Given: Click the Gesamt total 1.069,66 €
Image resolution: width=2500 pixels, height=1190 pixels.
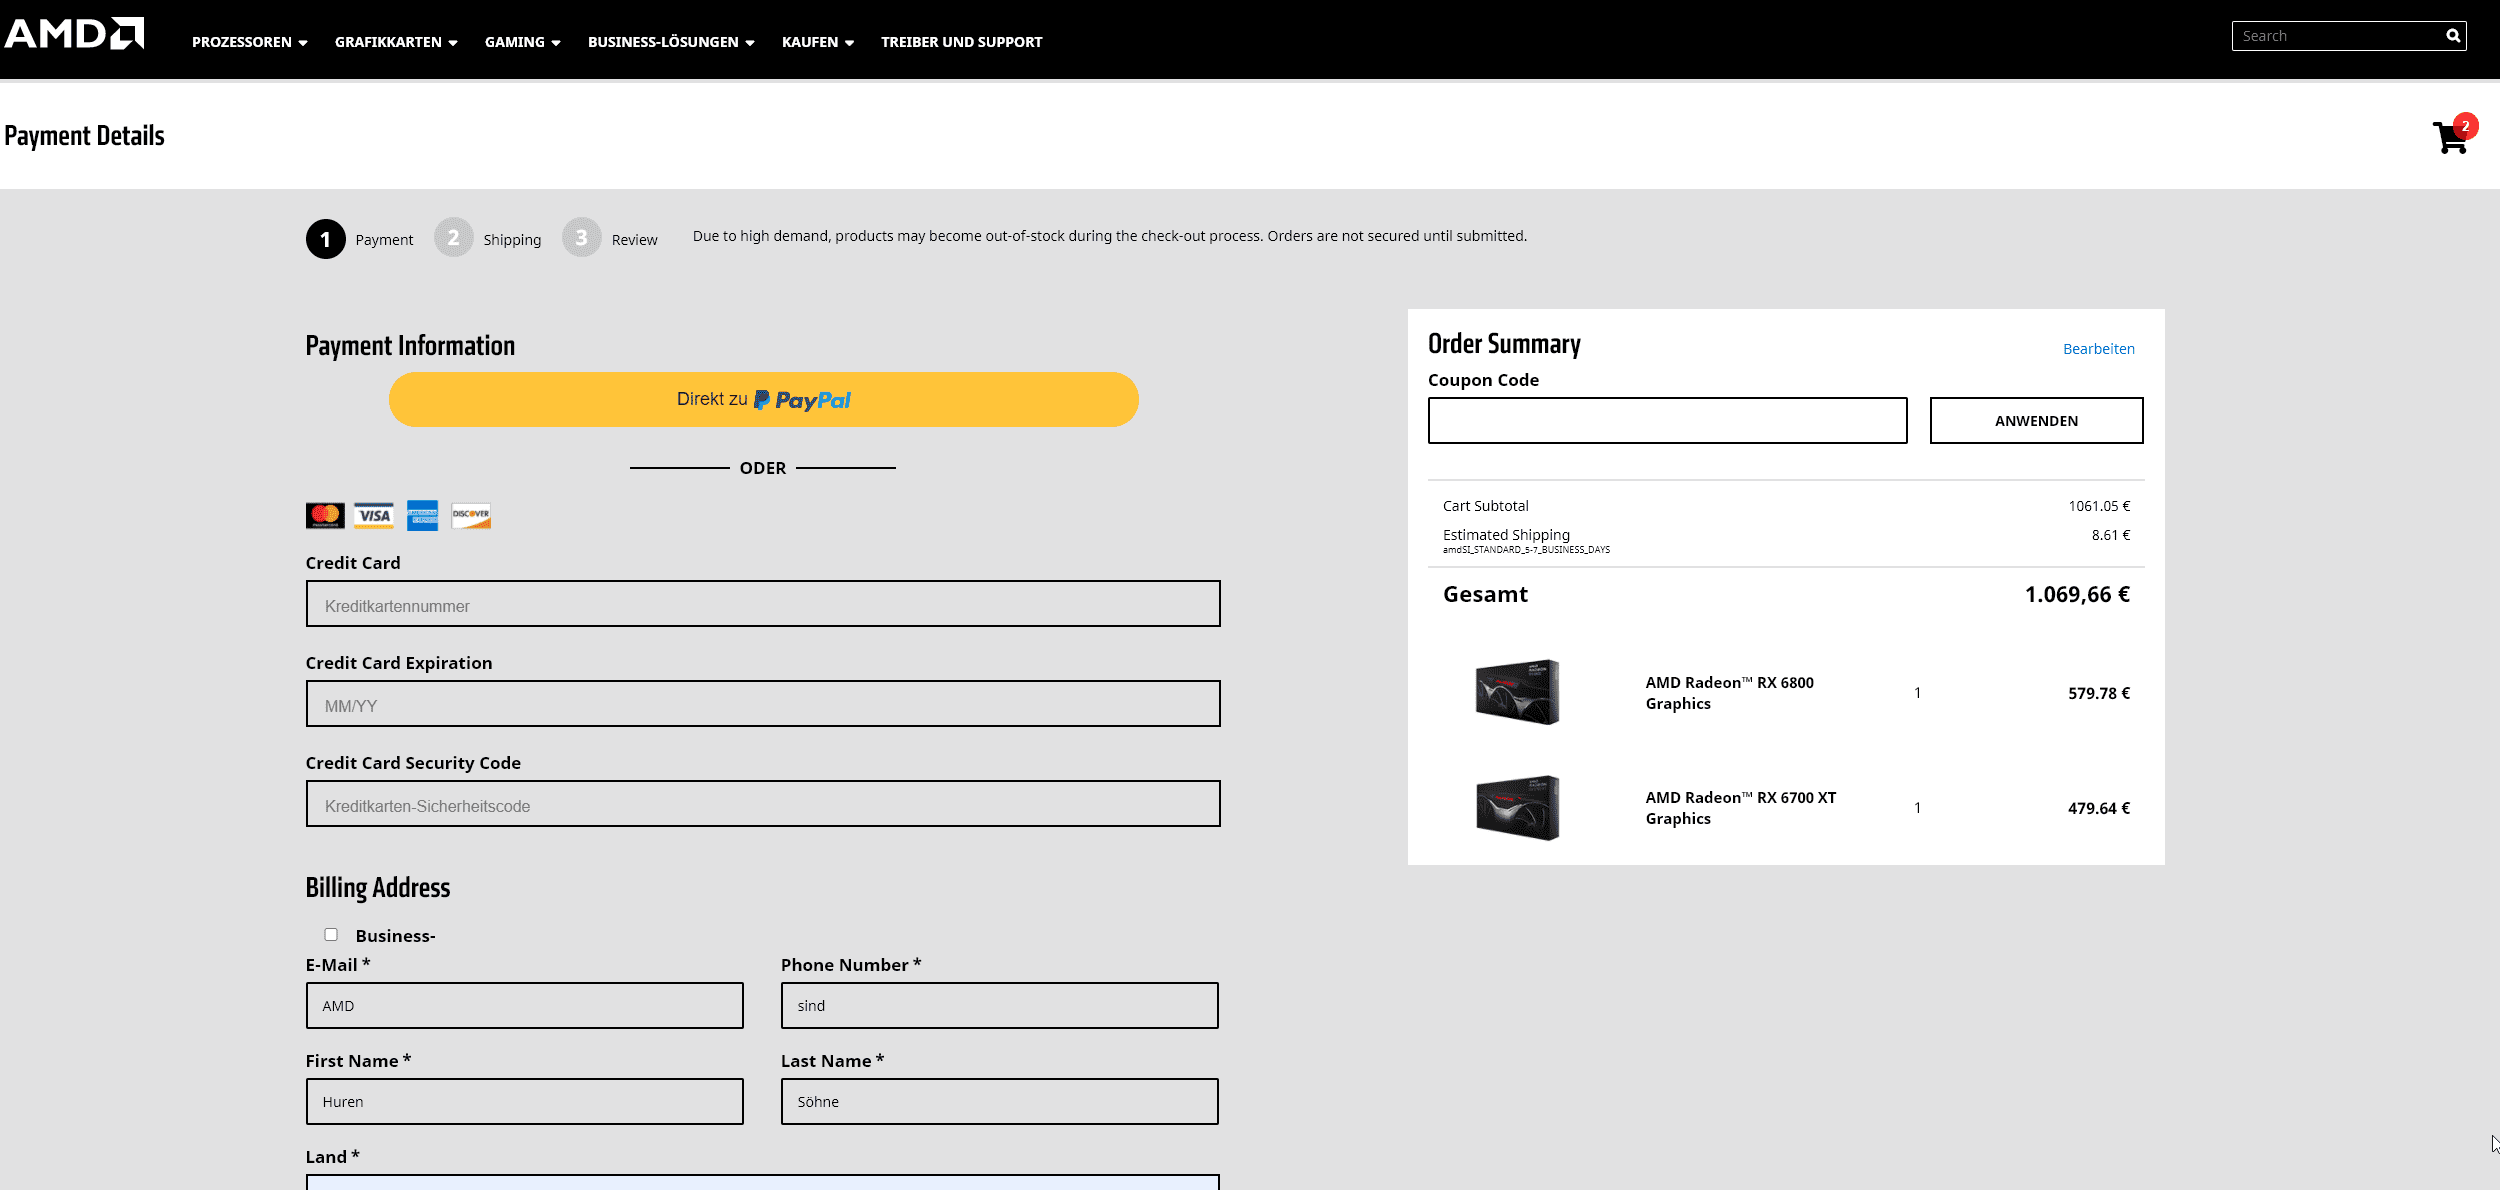Looking at the screenshot, I should coord(2077,594).
